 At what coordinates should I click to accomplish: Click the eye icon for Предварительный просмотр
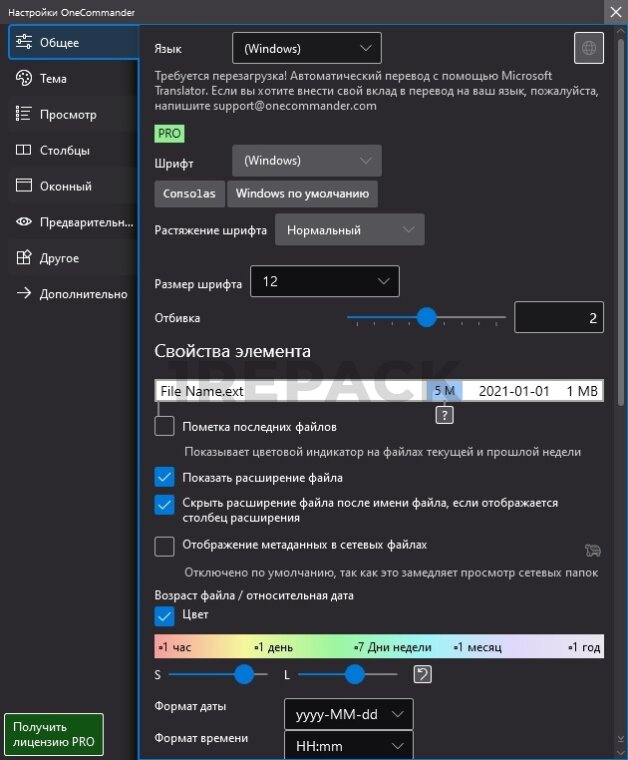click(24, 222)
